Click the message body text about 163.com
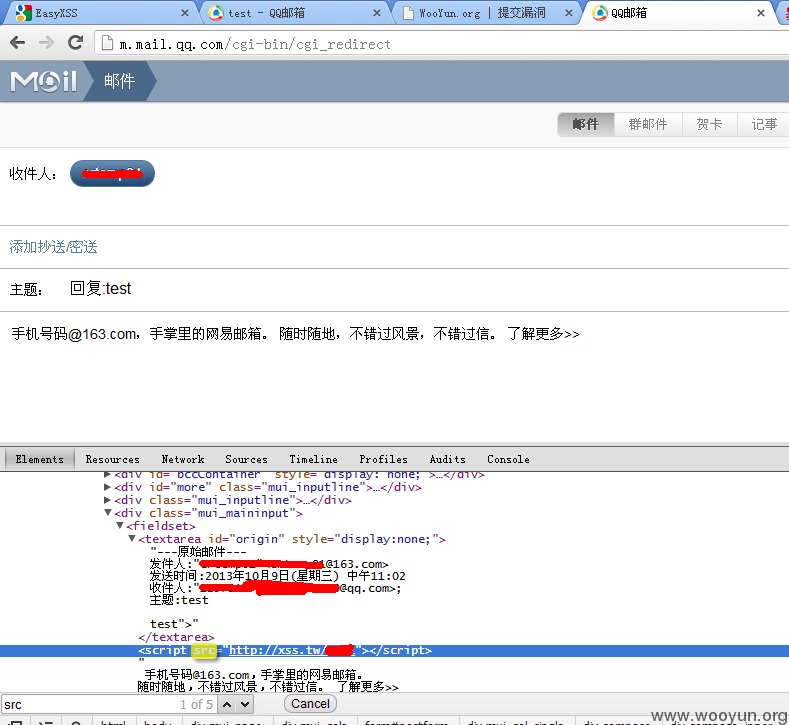 tap(295, 334)
